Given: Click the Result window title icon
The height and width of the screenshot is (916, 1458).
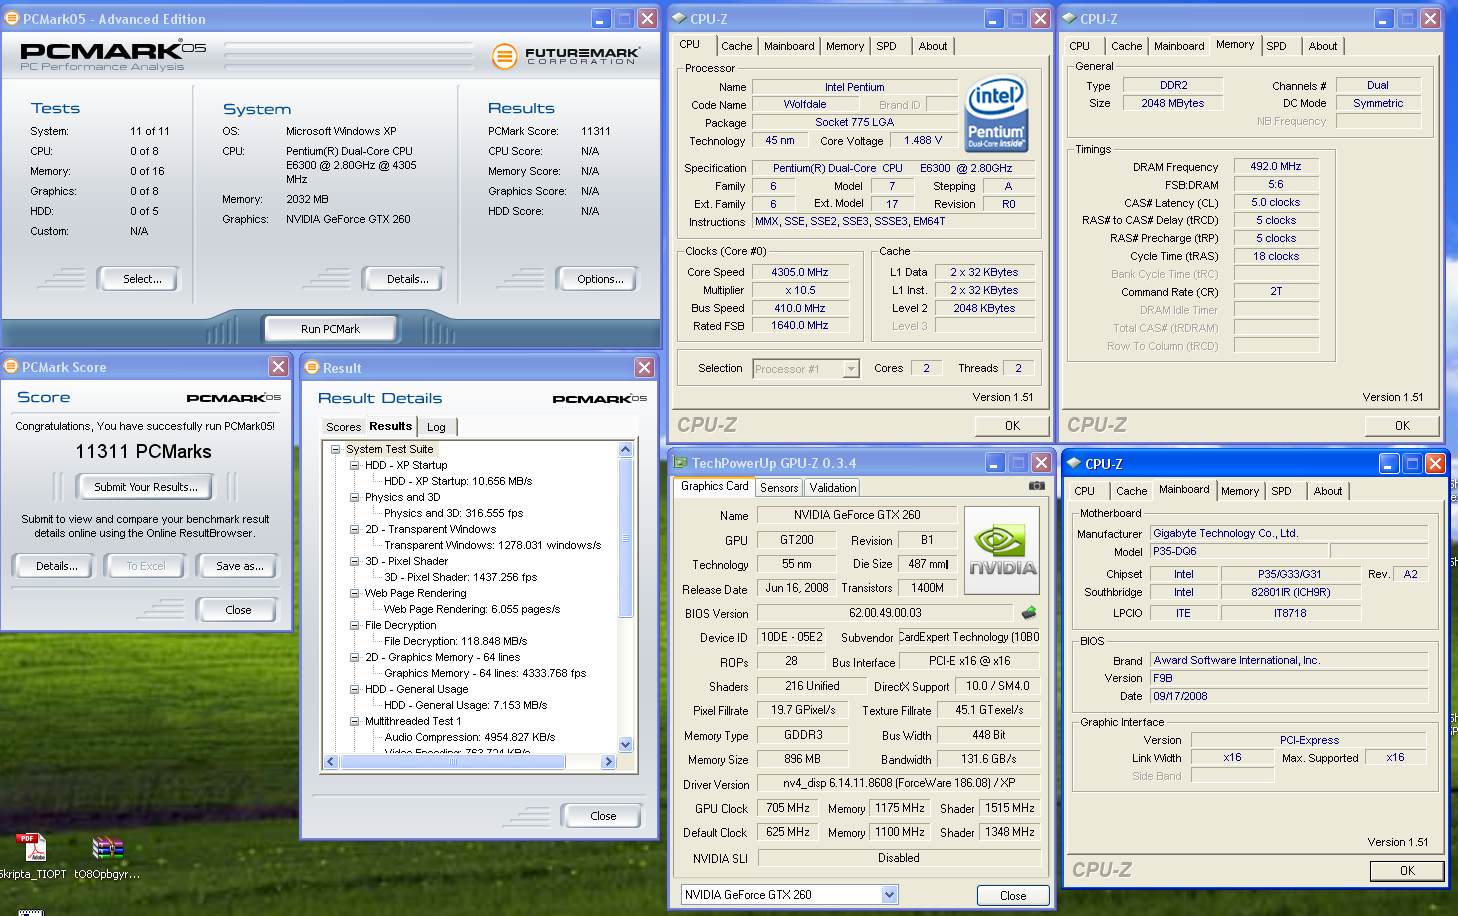Looking at the screenshot, I should point(311,368).
